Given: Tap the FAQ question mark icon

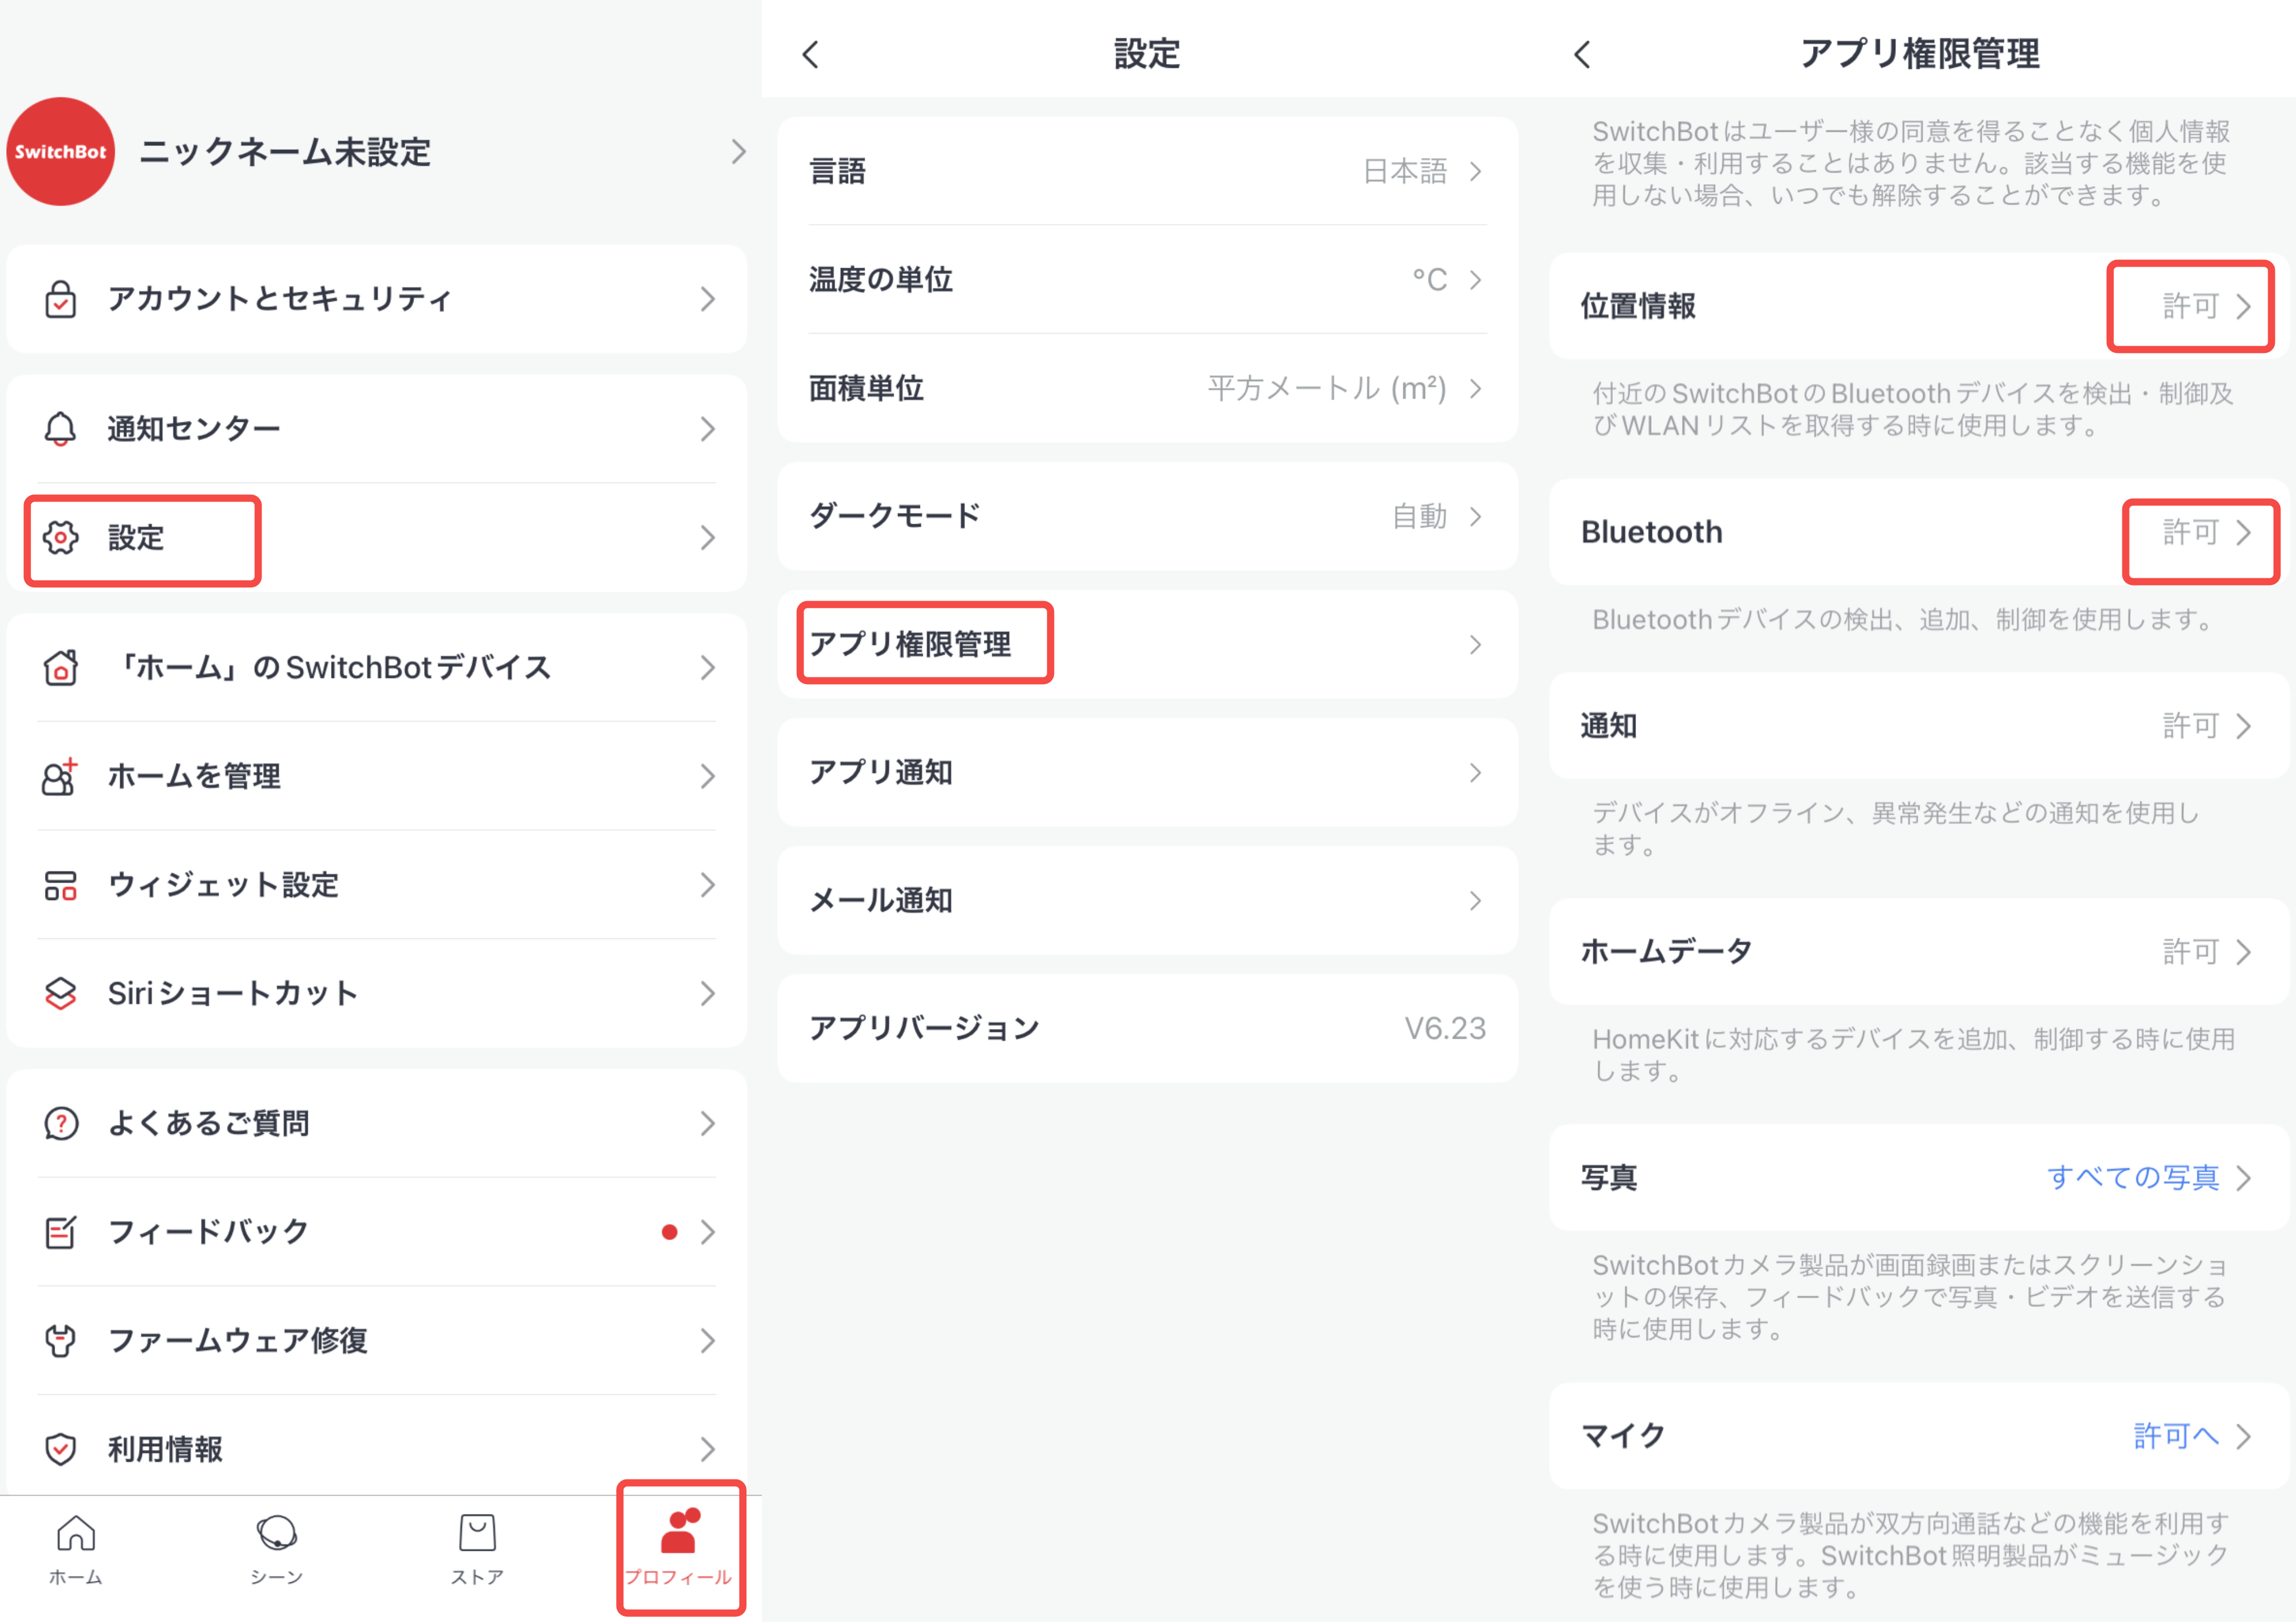Looking at the screenshot, I should tap(61, 1123).
